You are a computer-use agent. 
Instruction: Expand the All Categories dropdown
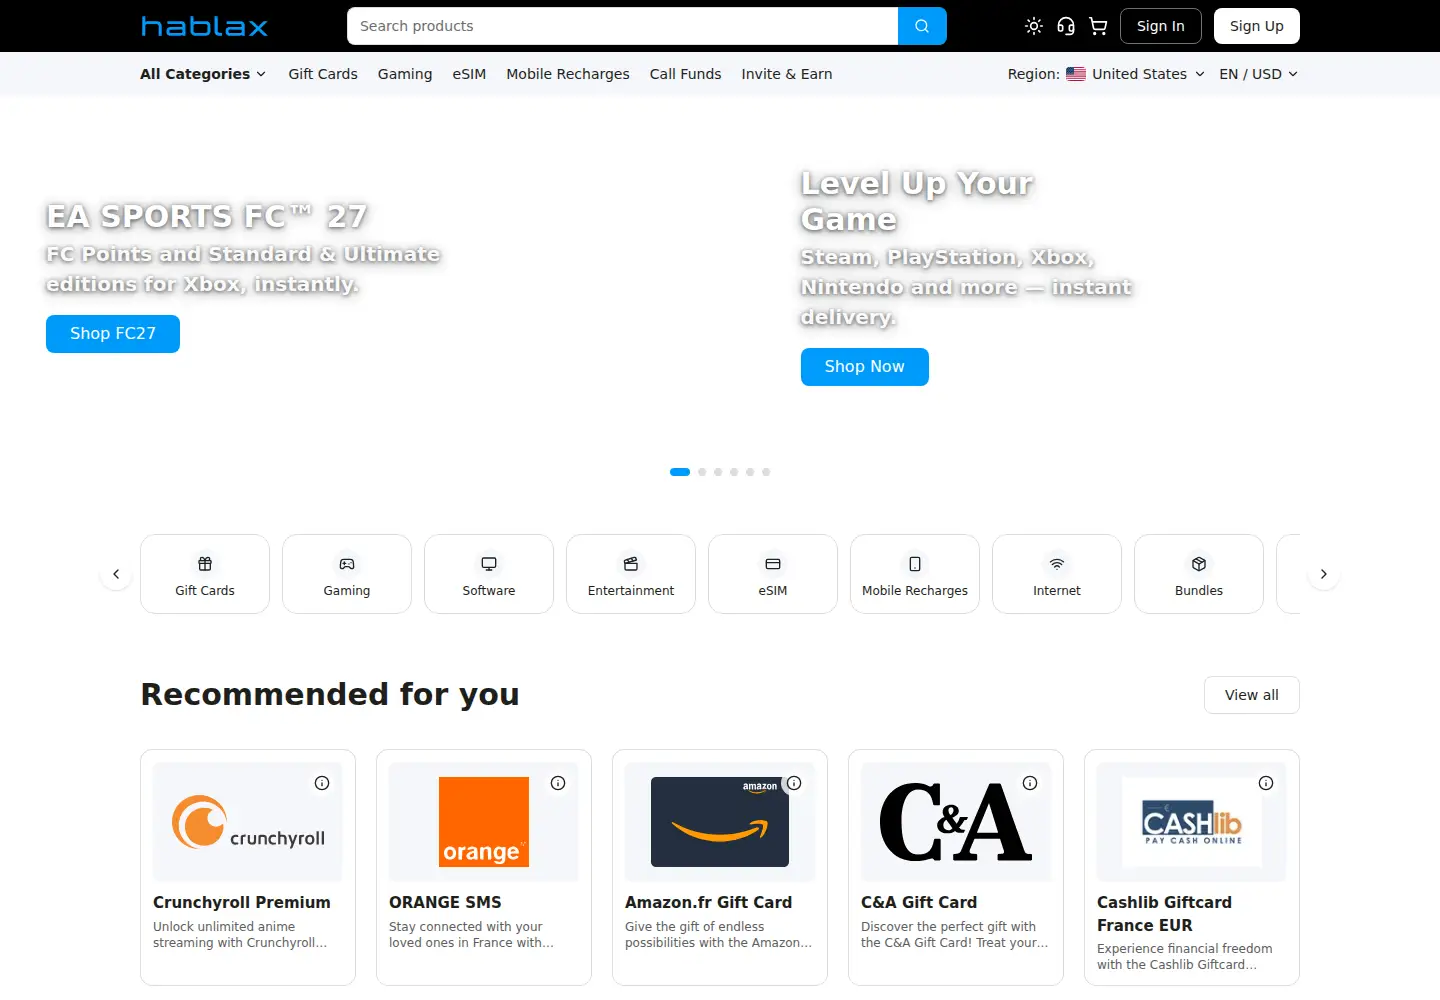(203, 74)
